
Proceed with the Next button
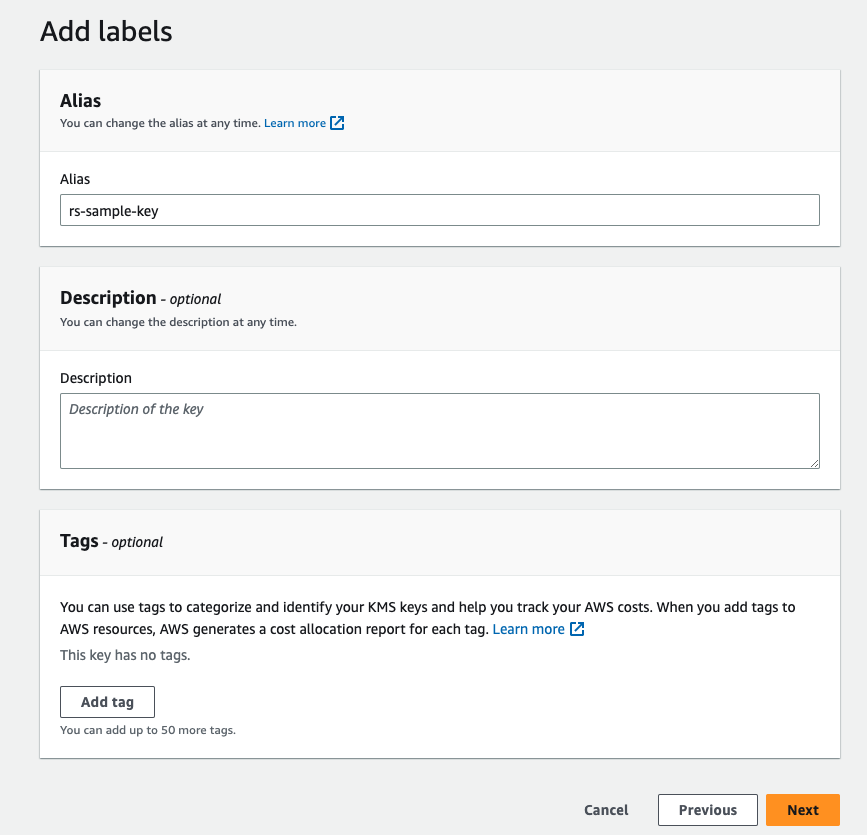803,810
